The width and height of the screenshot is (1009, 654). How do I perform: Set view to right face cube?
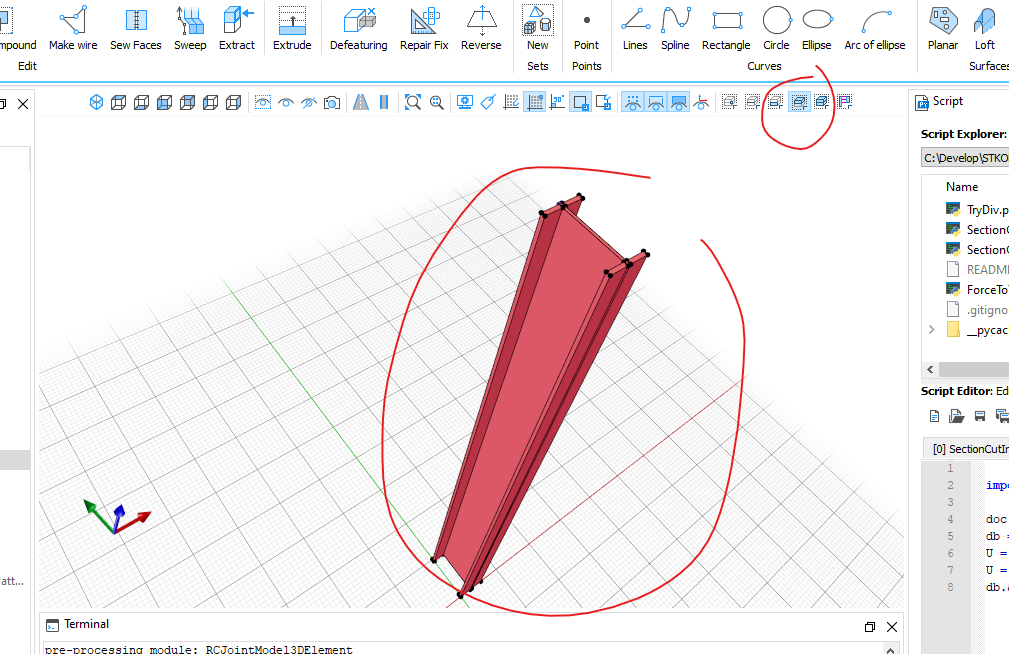[x=234, y=102]
